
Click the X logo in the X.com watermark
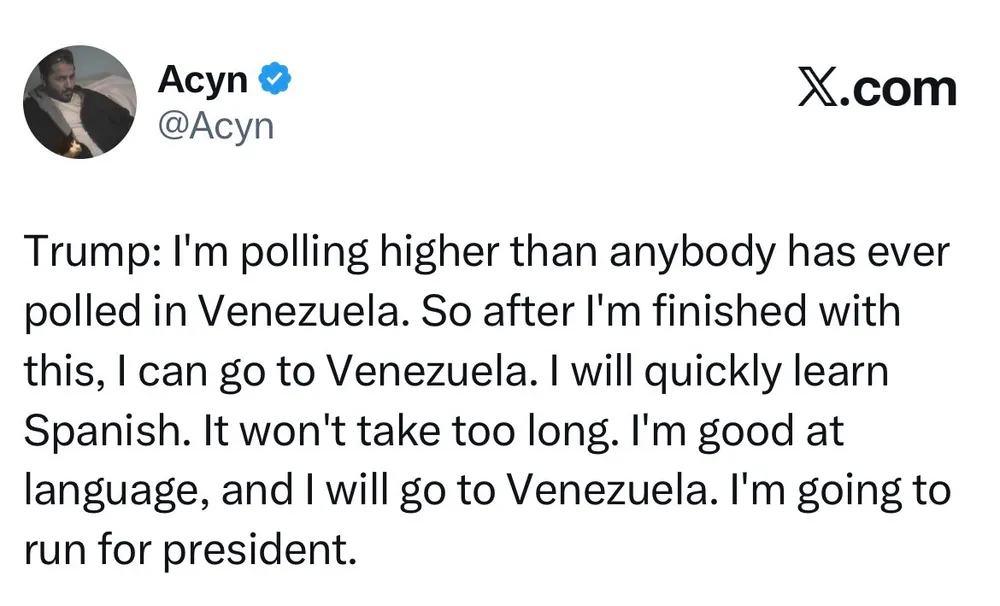(819, 89)
